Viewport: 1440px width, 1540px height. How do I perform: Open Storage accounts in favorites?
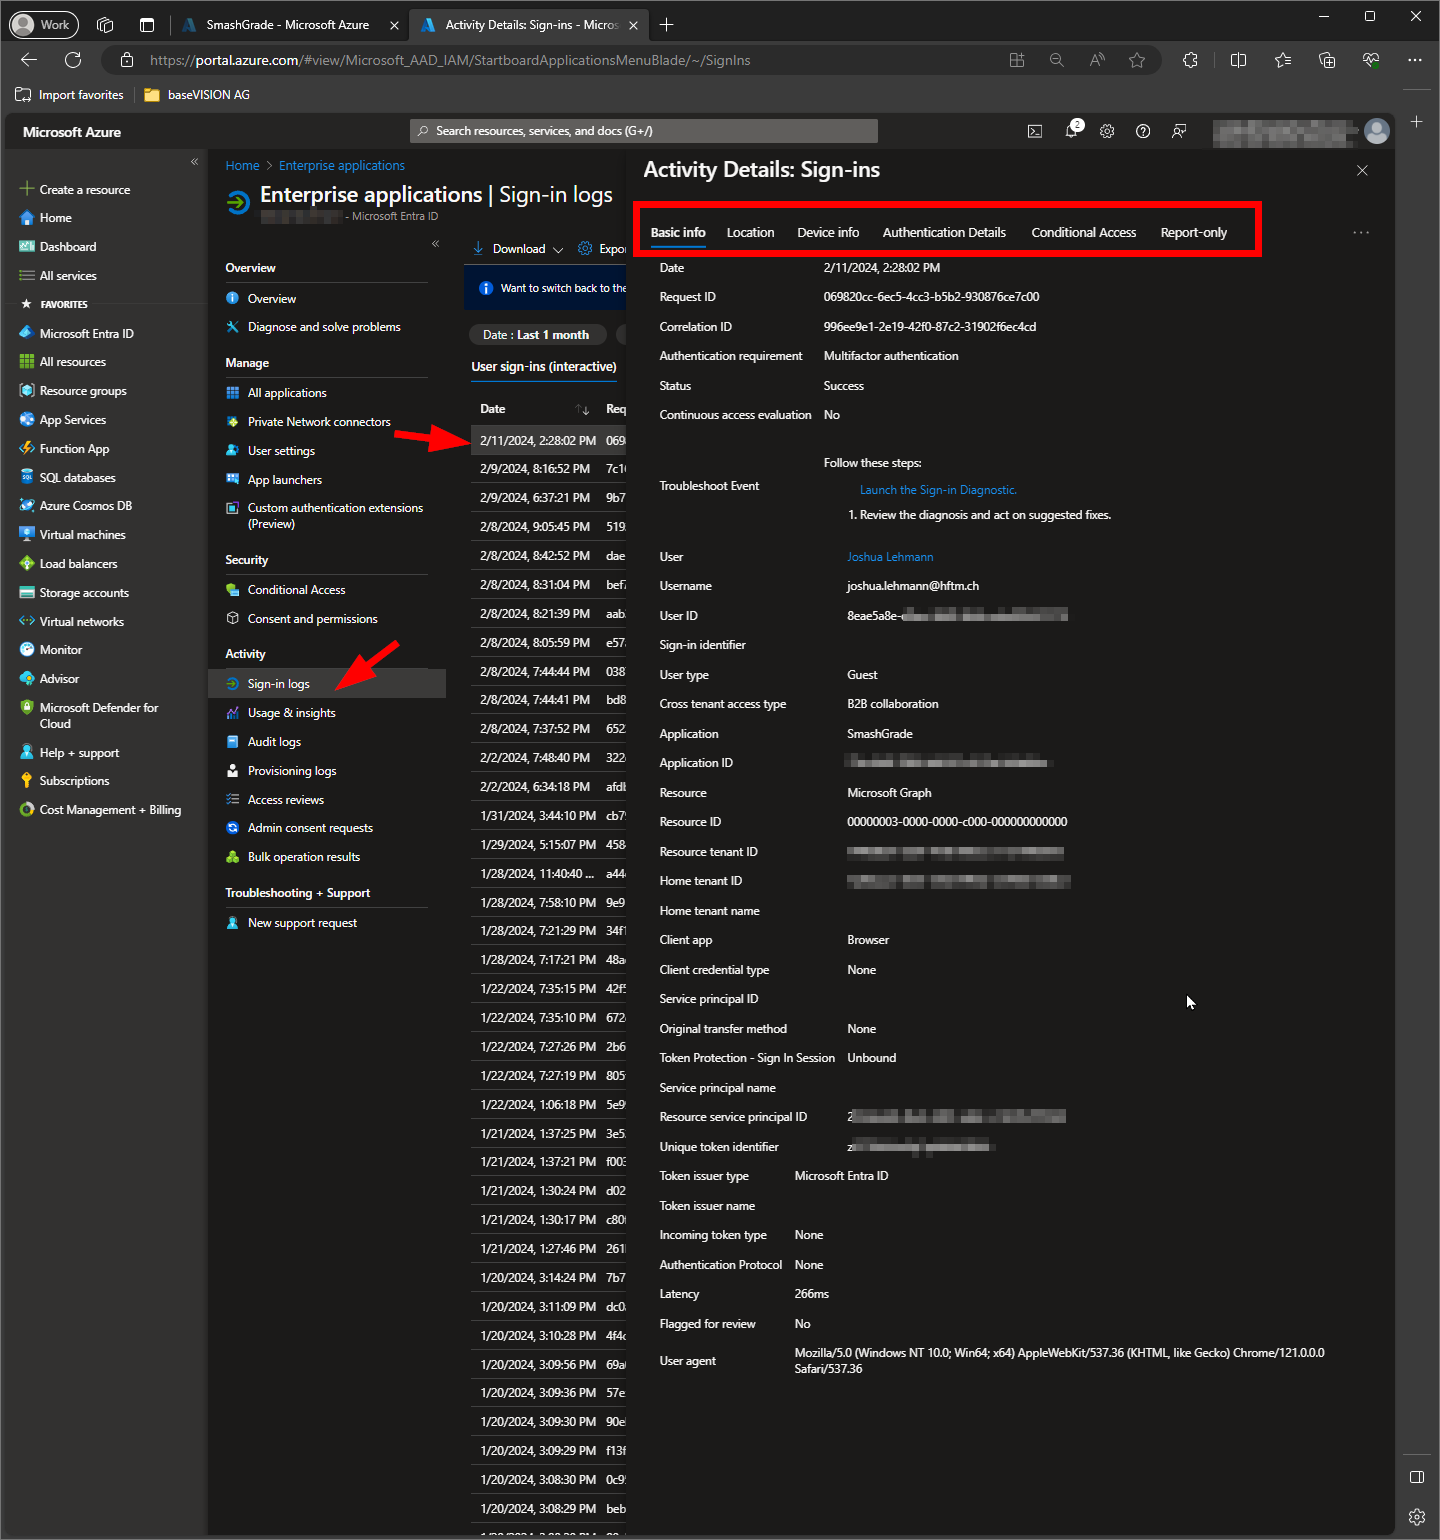pos(74,593)
